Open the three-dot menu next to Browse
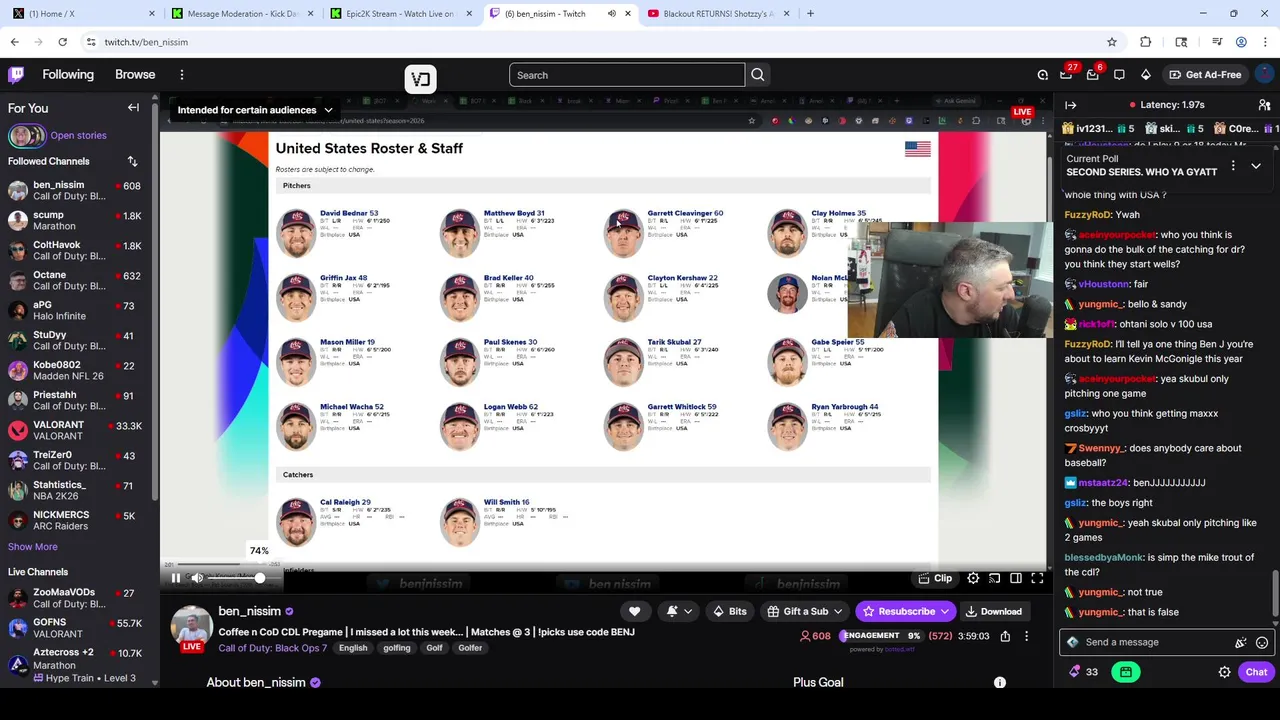Viewport: 1280px width, 720px height. click(182, 74)
